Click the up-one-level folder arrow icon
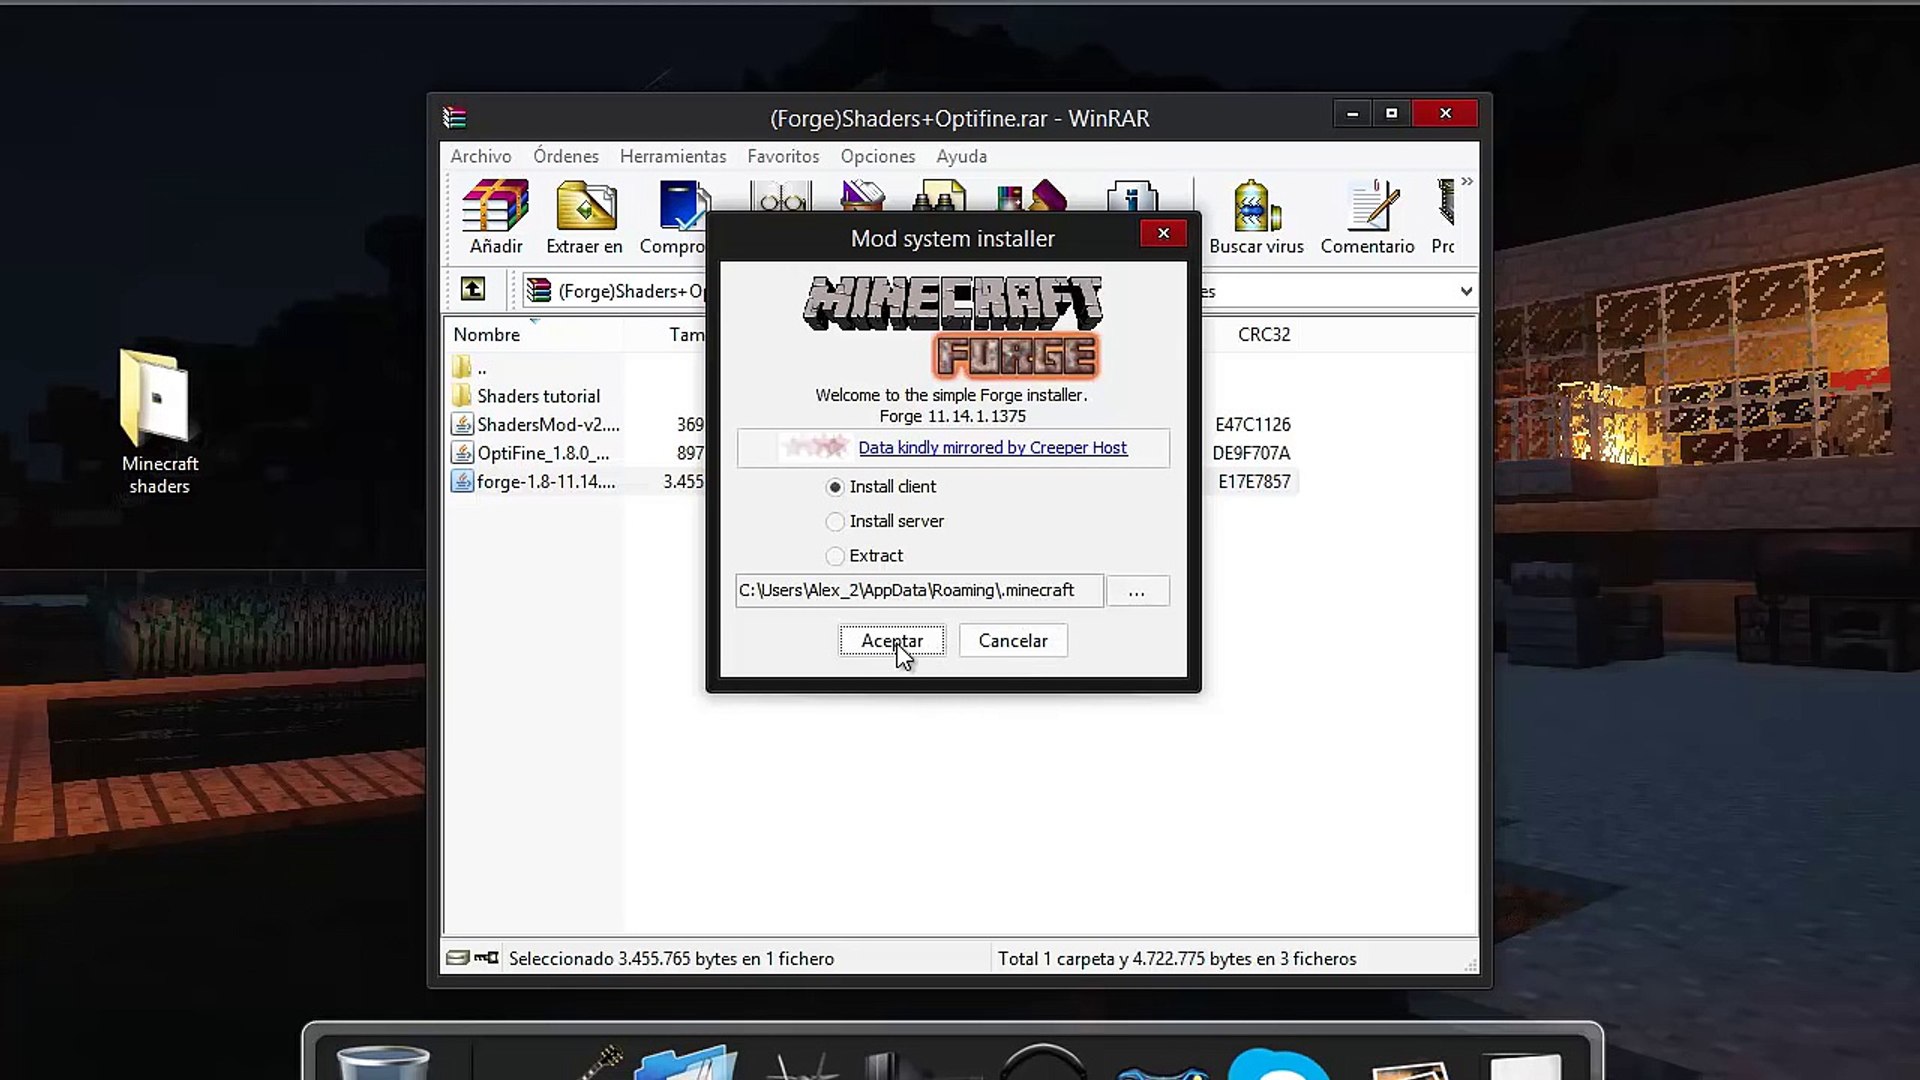Screen dimensions: 1920x1080 (473, 290)
